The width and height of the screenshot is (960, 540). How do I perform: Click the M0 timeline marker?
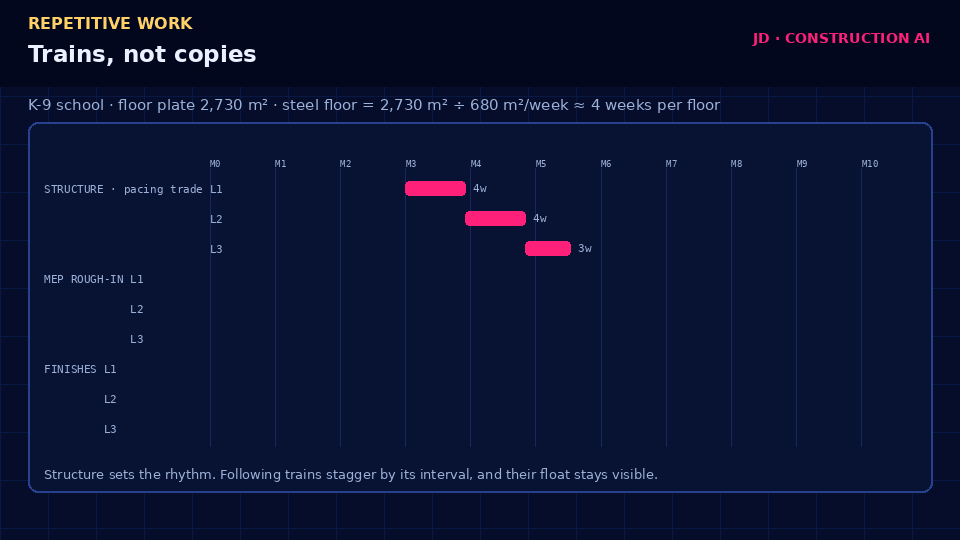coord(215,164)
